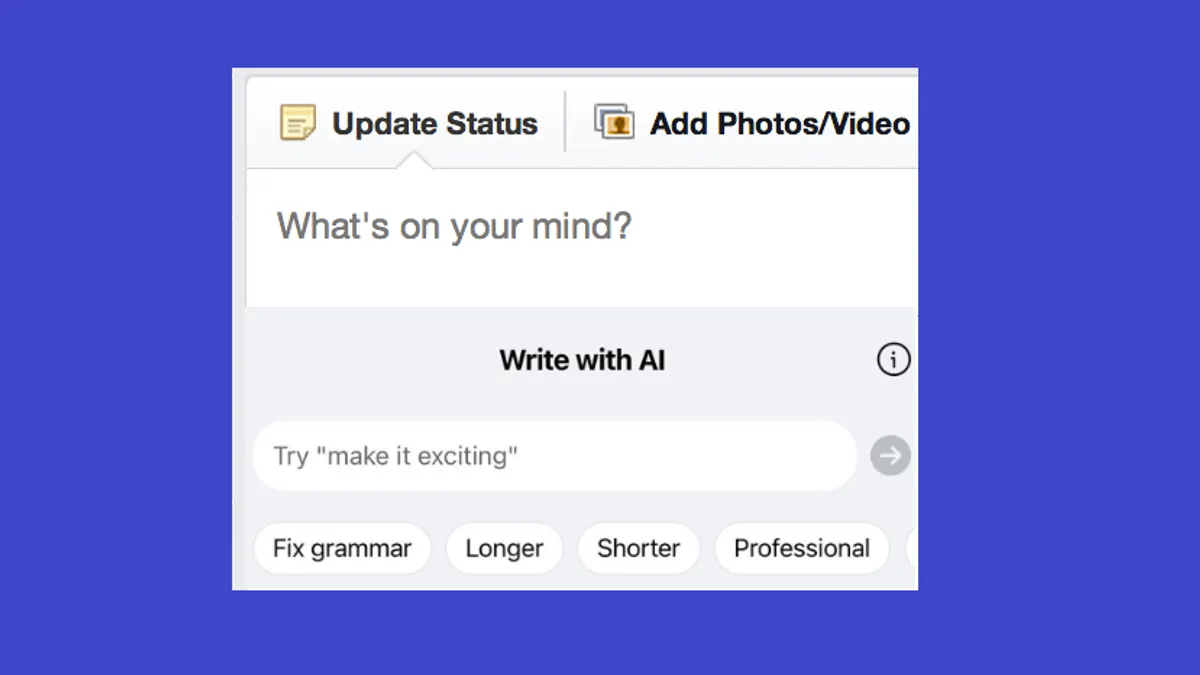Switch to the Update Status tab label
Viewport: 1200px width, 675px height.
(435, 123)
